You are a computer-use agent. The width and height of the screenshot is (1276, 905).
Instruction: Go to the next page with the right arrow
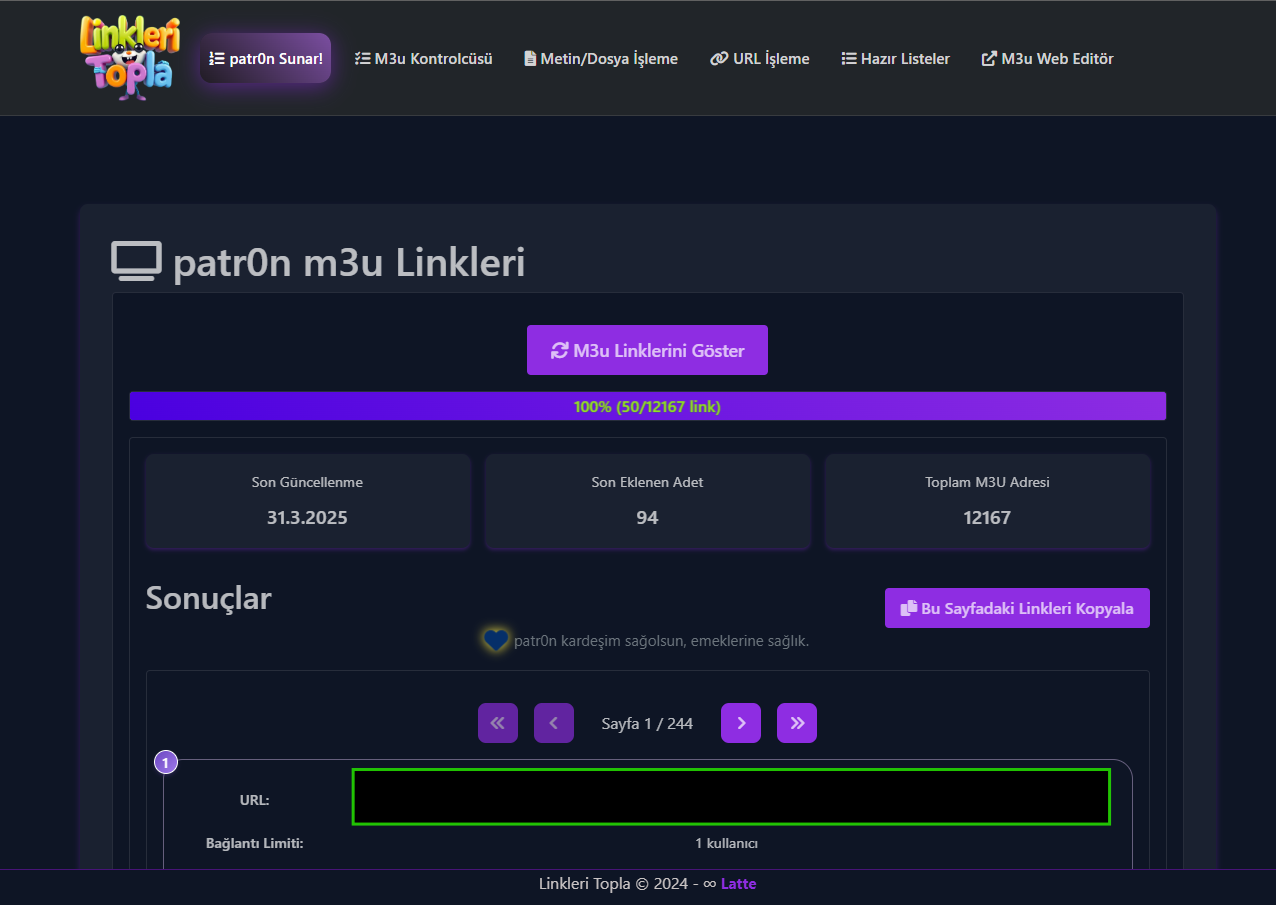[741, 723]
